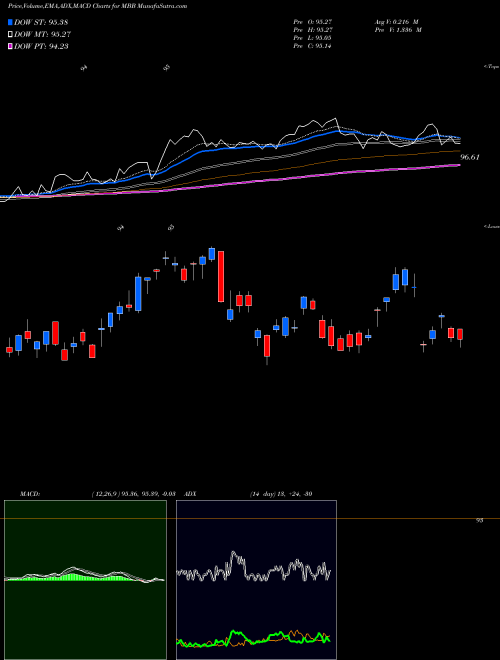This screenshot has height=660, width=500.
Task: Click the MACD: panel label
Action: point(30,494)
